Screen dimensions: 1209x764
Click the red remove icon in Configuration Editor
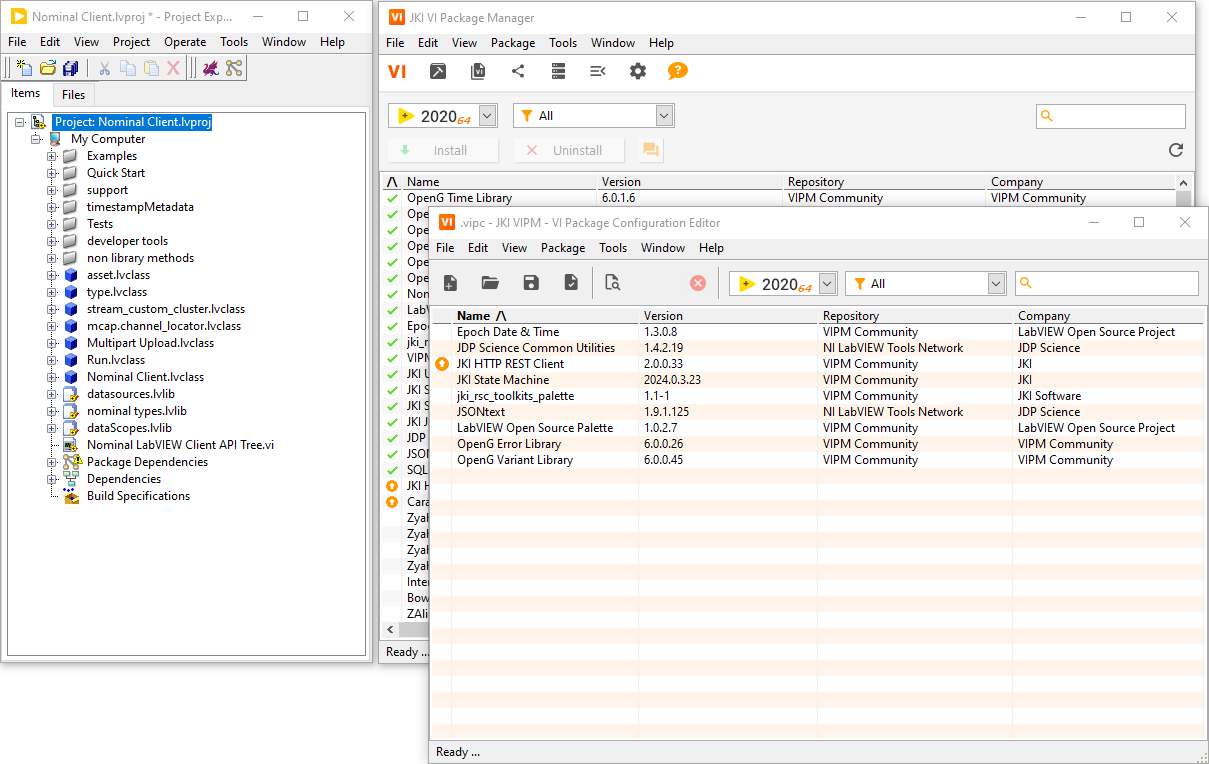698,283
